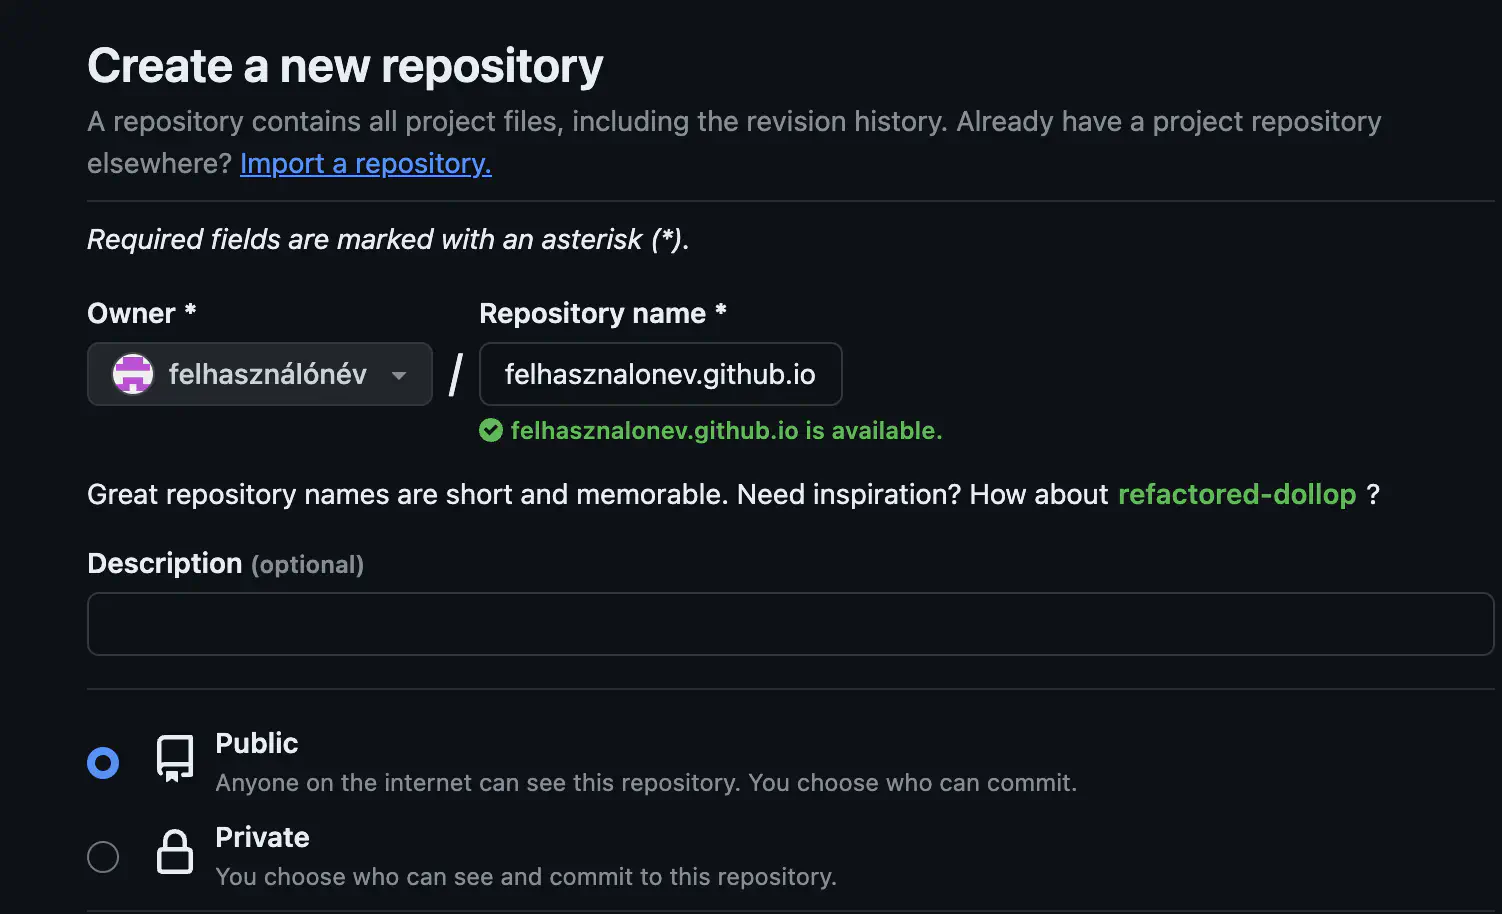Click the Private padlock icon
Viewport: 1502px width, 914px height.
click(x=175, y=853)
